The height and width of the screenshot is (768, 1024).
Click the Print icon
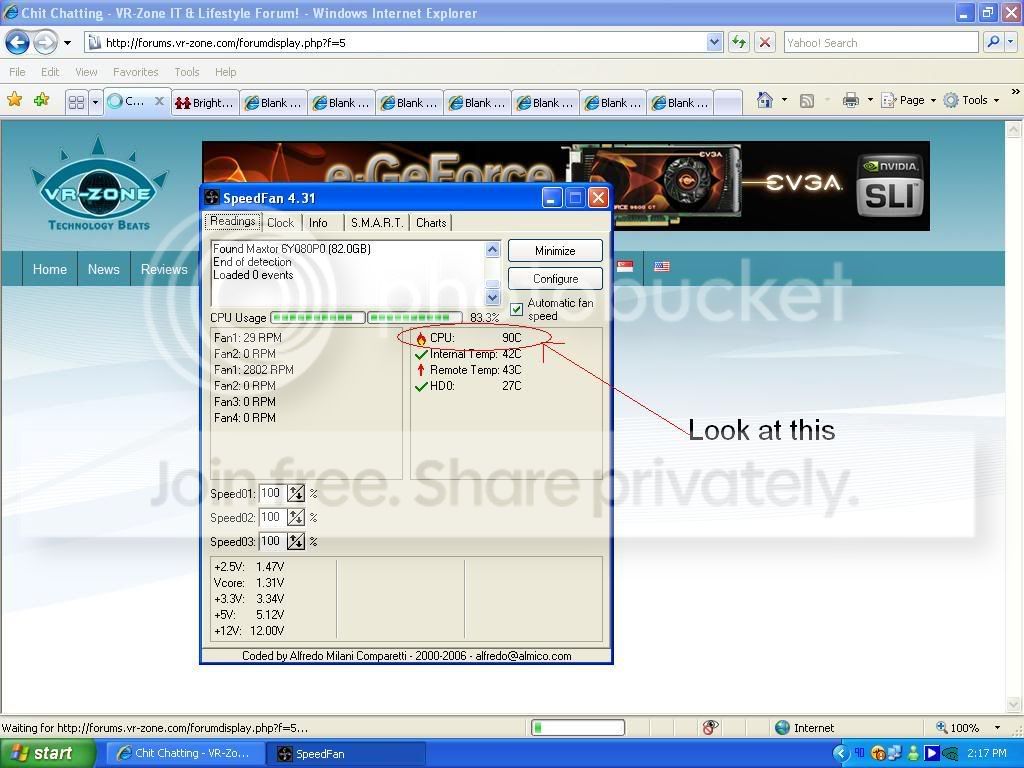tap(850, 100)
